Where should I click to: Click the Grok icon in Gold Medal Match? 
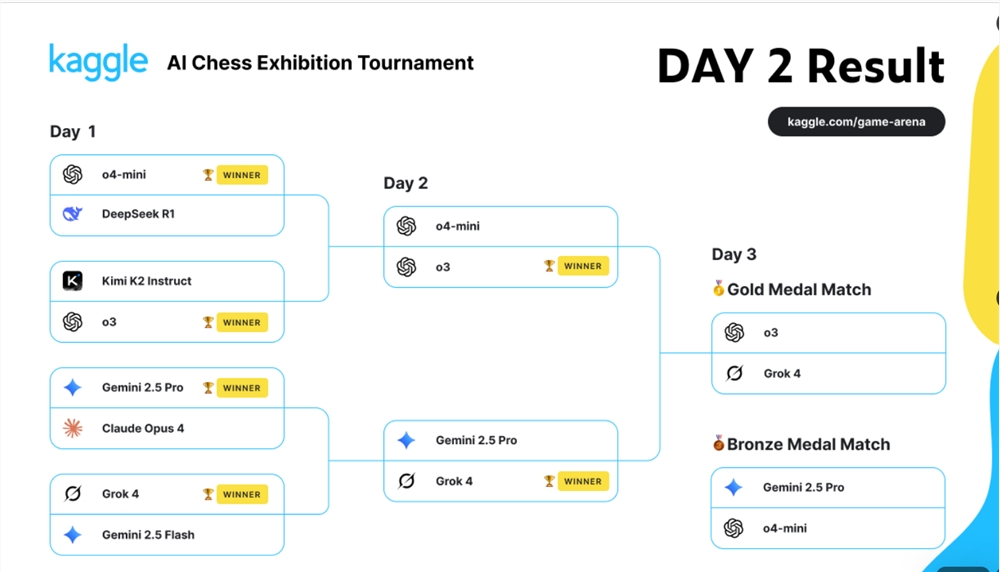point(734,374)
